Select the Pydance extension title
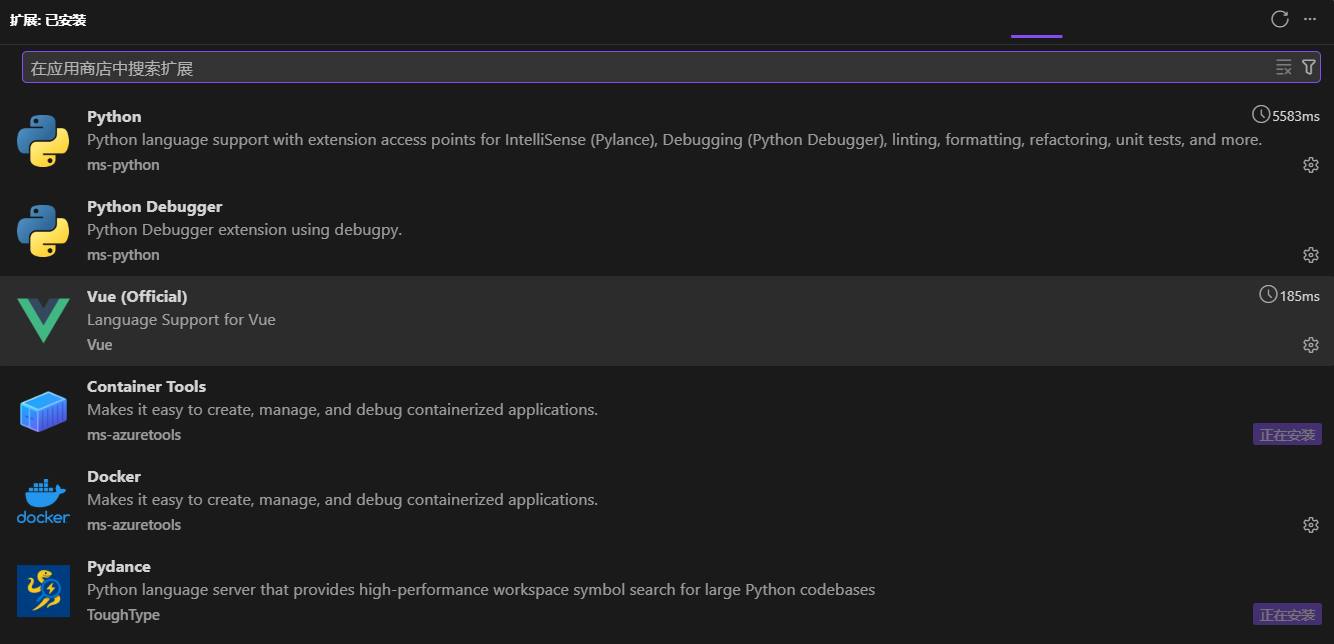 point(119,567)
